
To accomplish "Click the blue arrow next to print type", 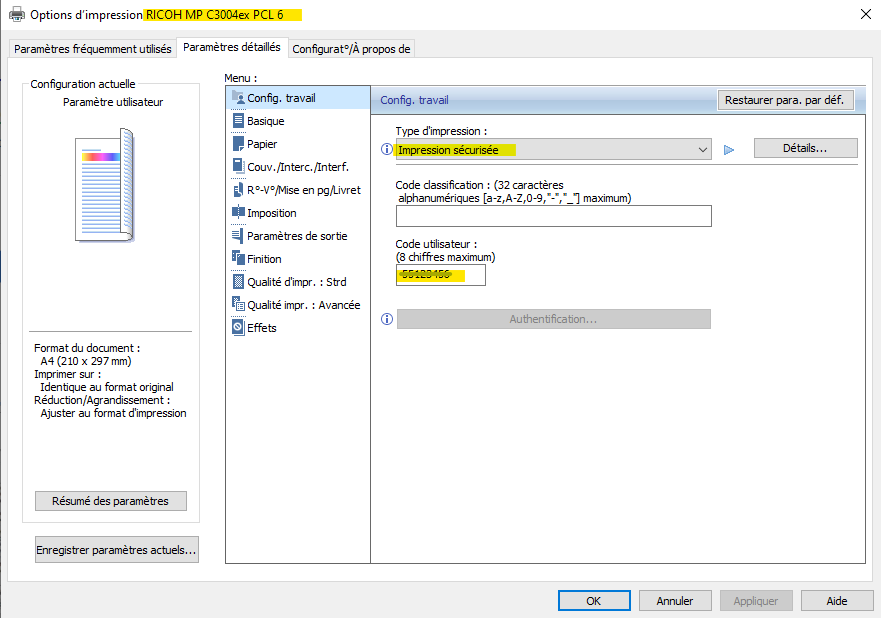I will coord(729,150).
